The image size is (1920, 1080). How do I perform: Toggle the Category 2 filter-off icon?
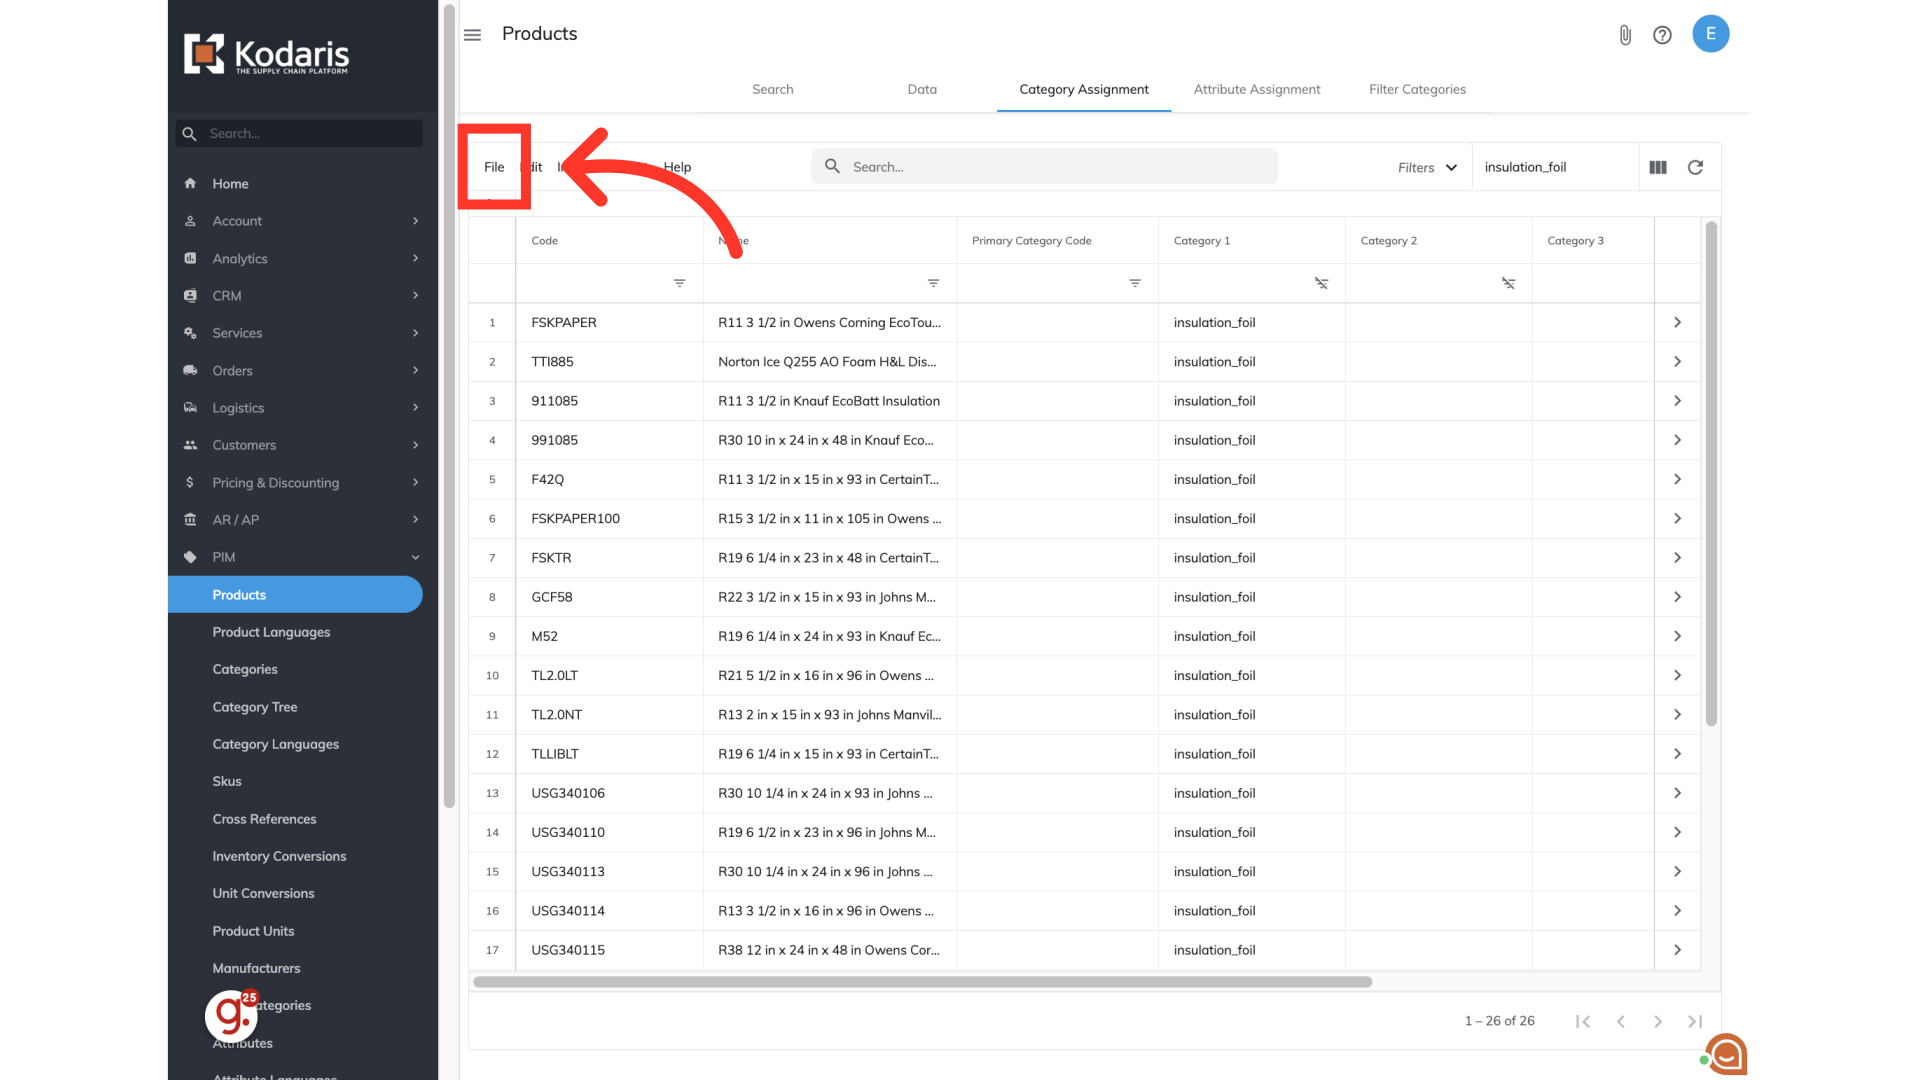pyautogui.click(x=1508, y=283)
